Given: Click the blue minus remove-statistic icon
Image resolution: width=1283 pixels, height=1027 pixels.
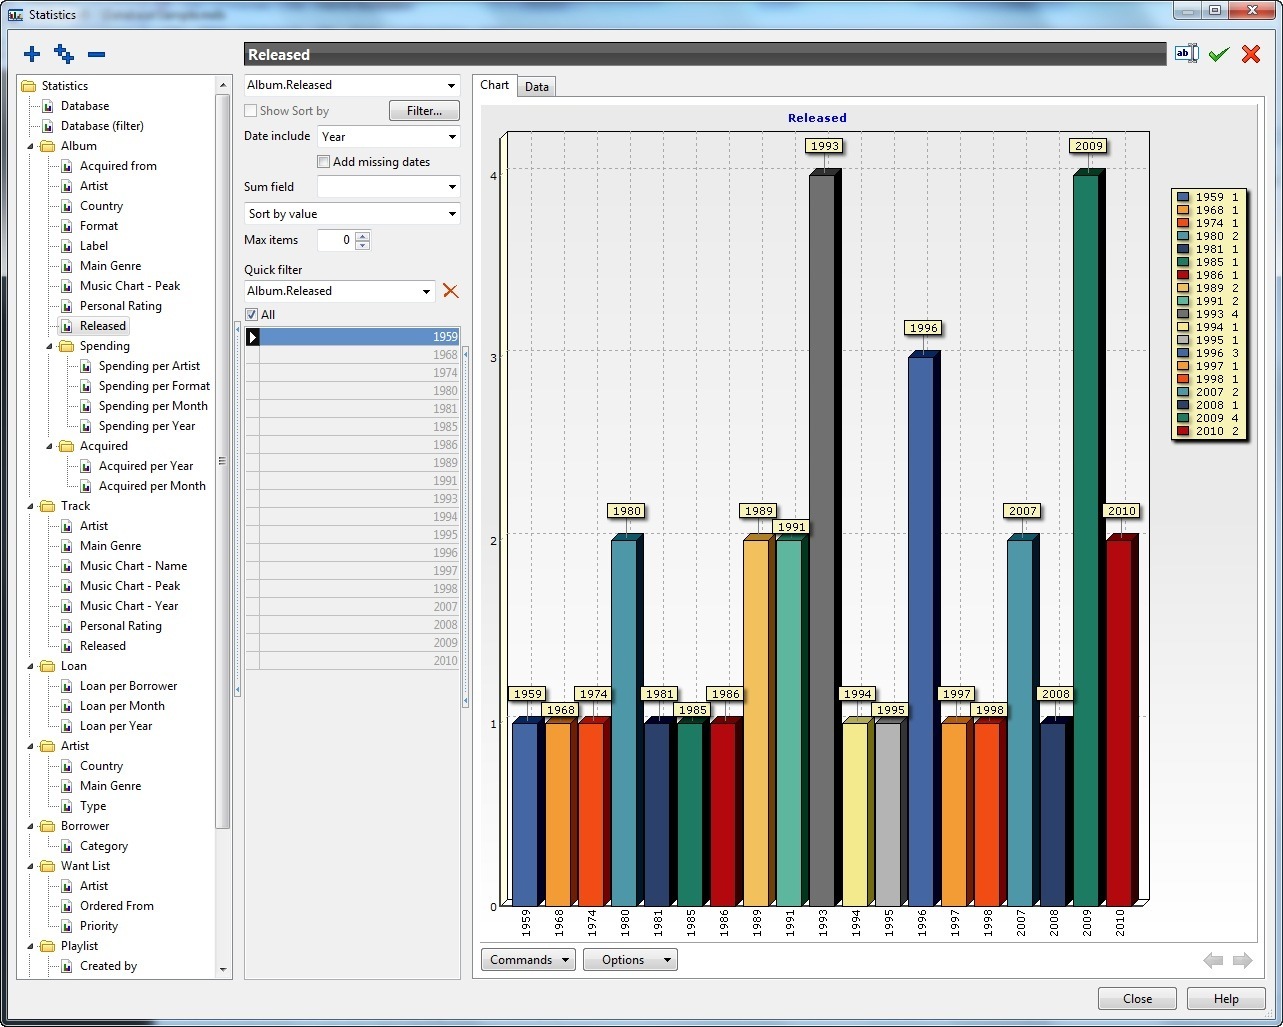Looking at the screenshot, I should [96, 55].
